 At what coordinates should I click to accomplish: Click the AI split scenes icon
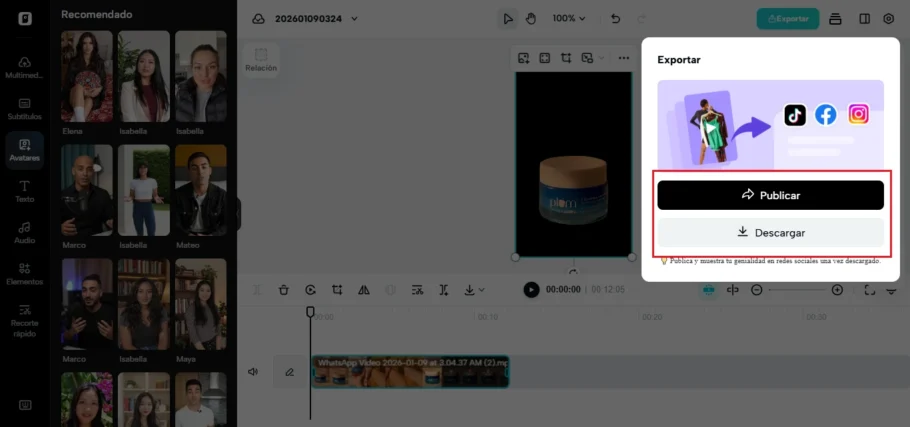[444, 290]
